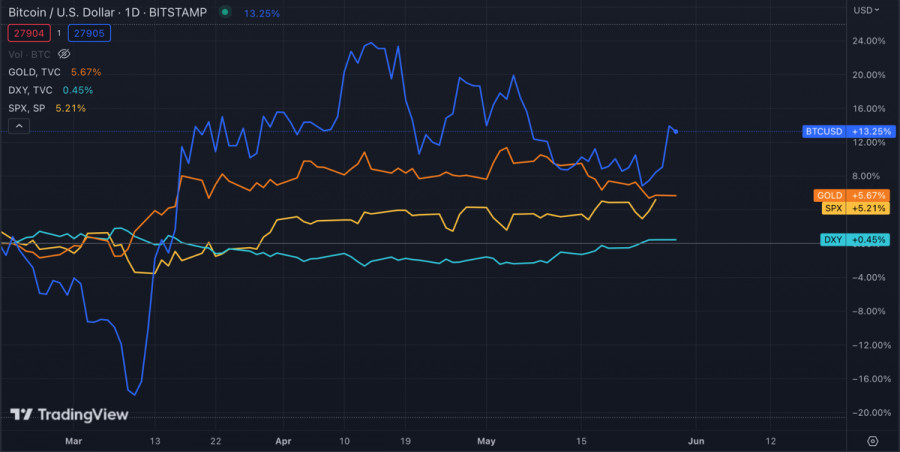This screenshot has height=452, width=900.
Task: Click the blue buy price 27905 button
Action: pos(89,33)
